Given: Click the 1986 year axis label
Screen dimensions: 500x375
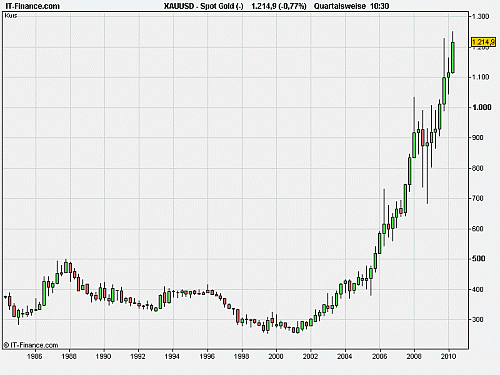Looking at the screenshot, I should [35, 356].
